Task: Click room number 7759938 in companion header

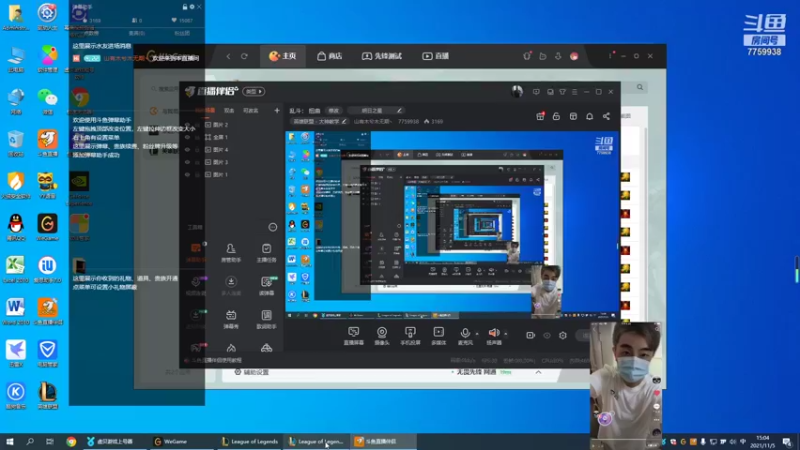Action: pyautogui.click(x=408, y=121)
